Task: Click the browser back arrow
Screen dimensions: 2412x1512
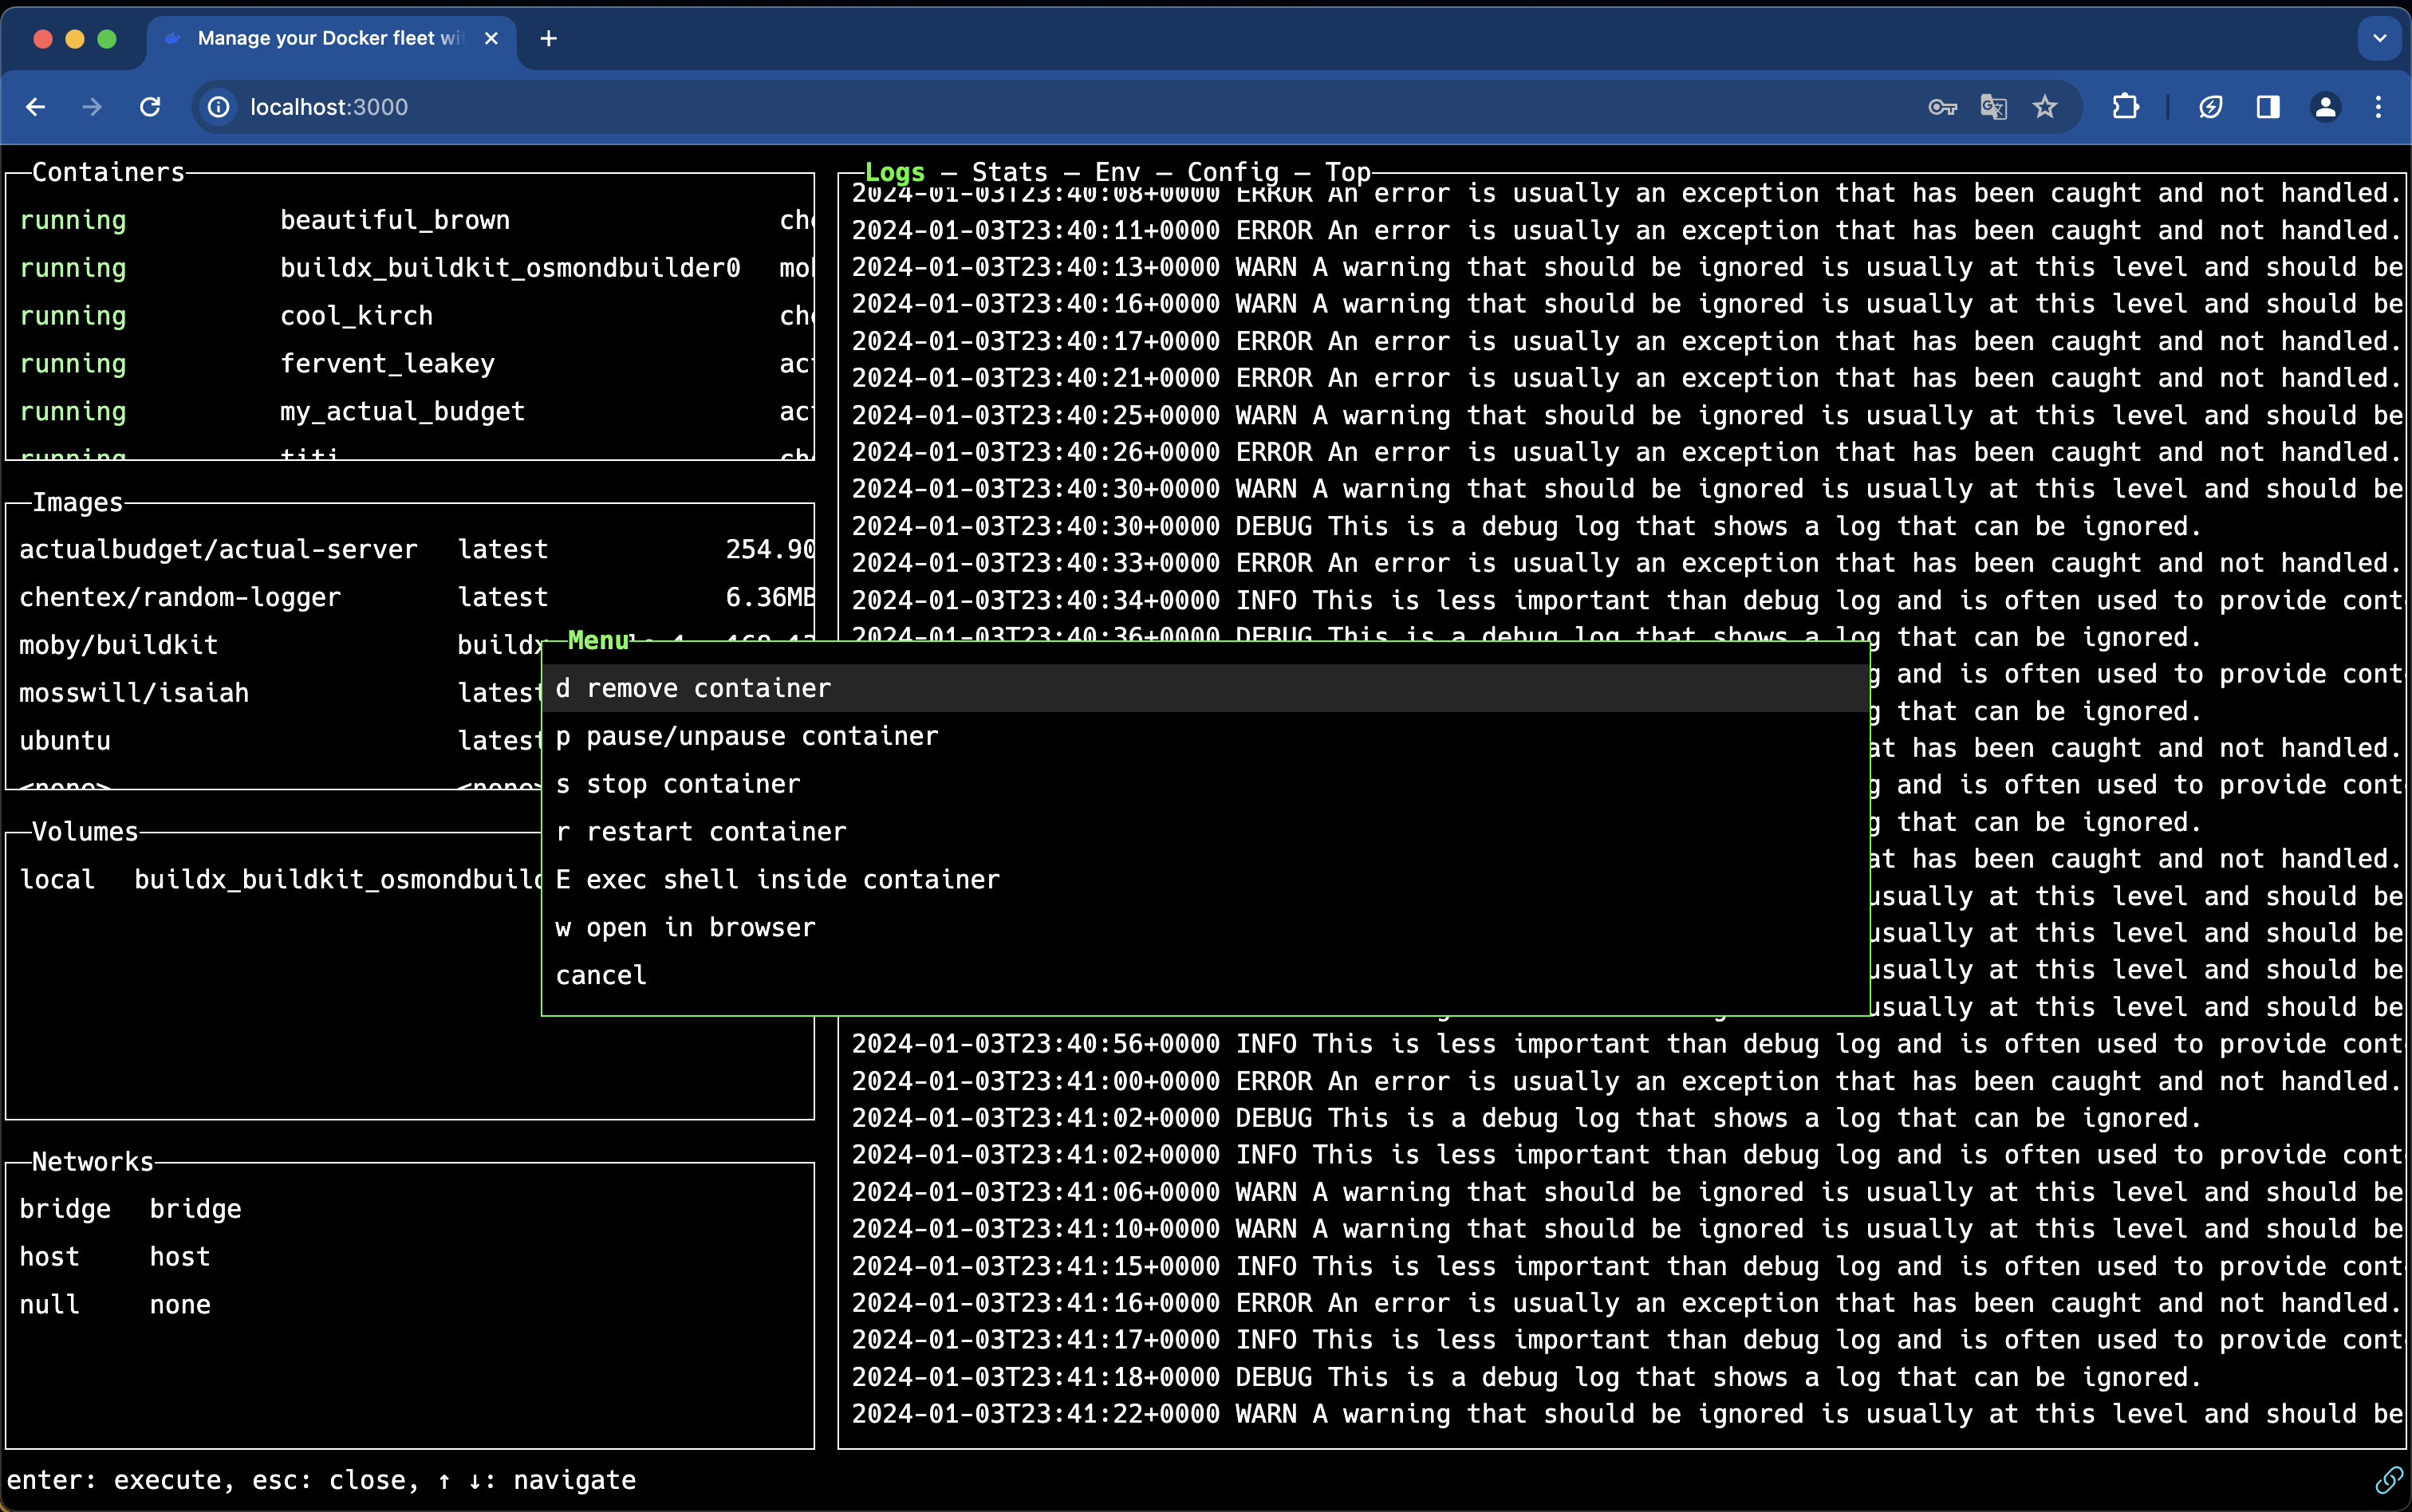Action: point(36,107)
